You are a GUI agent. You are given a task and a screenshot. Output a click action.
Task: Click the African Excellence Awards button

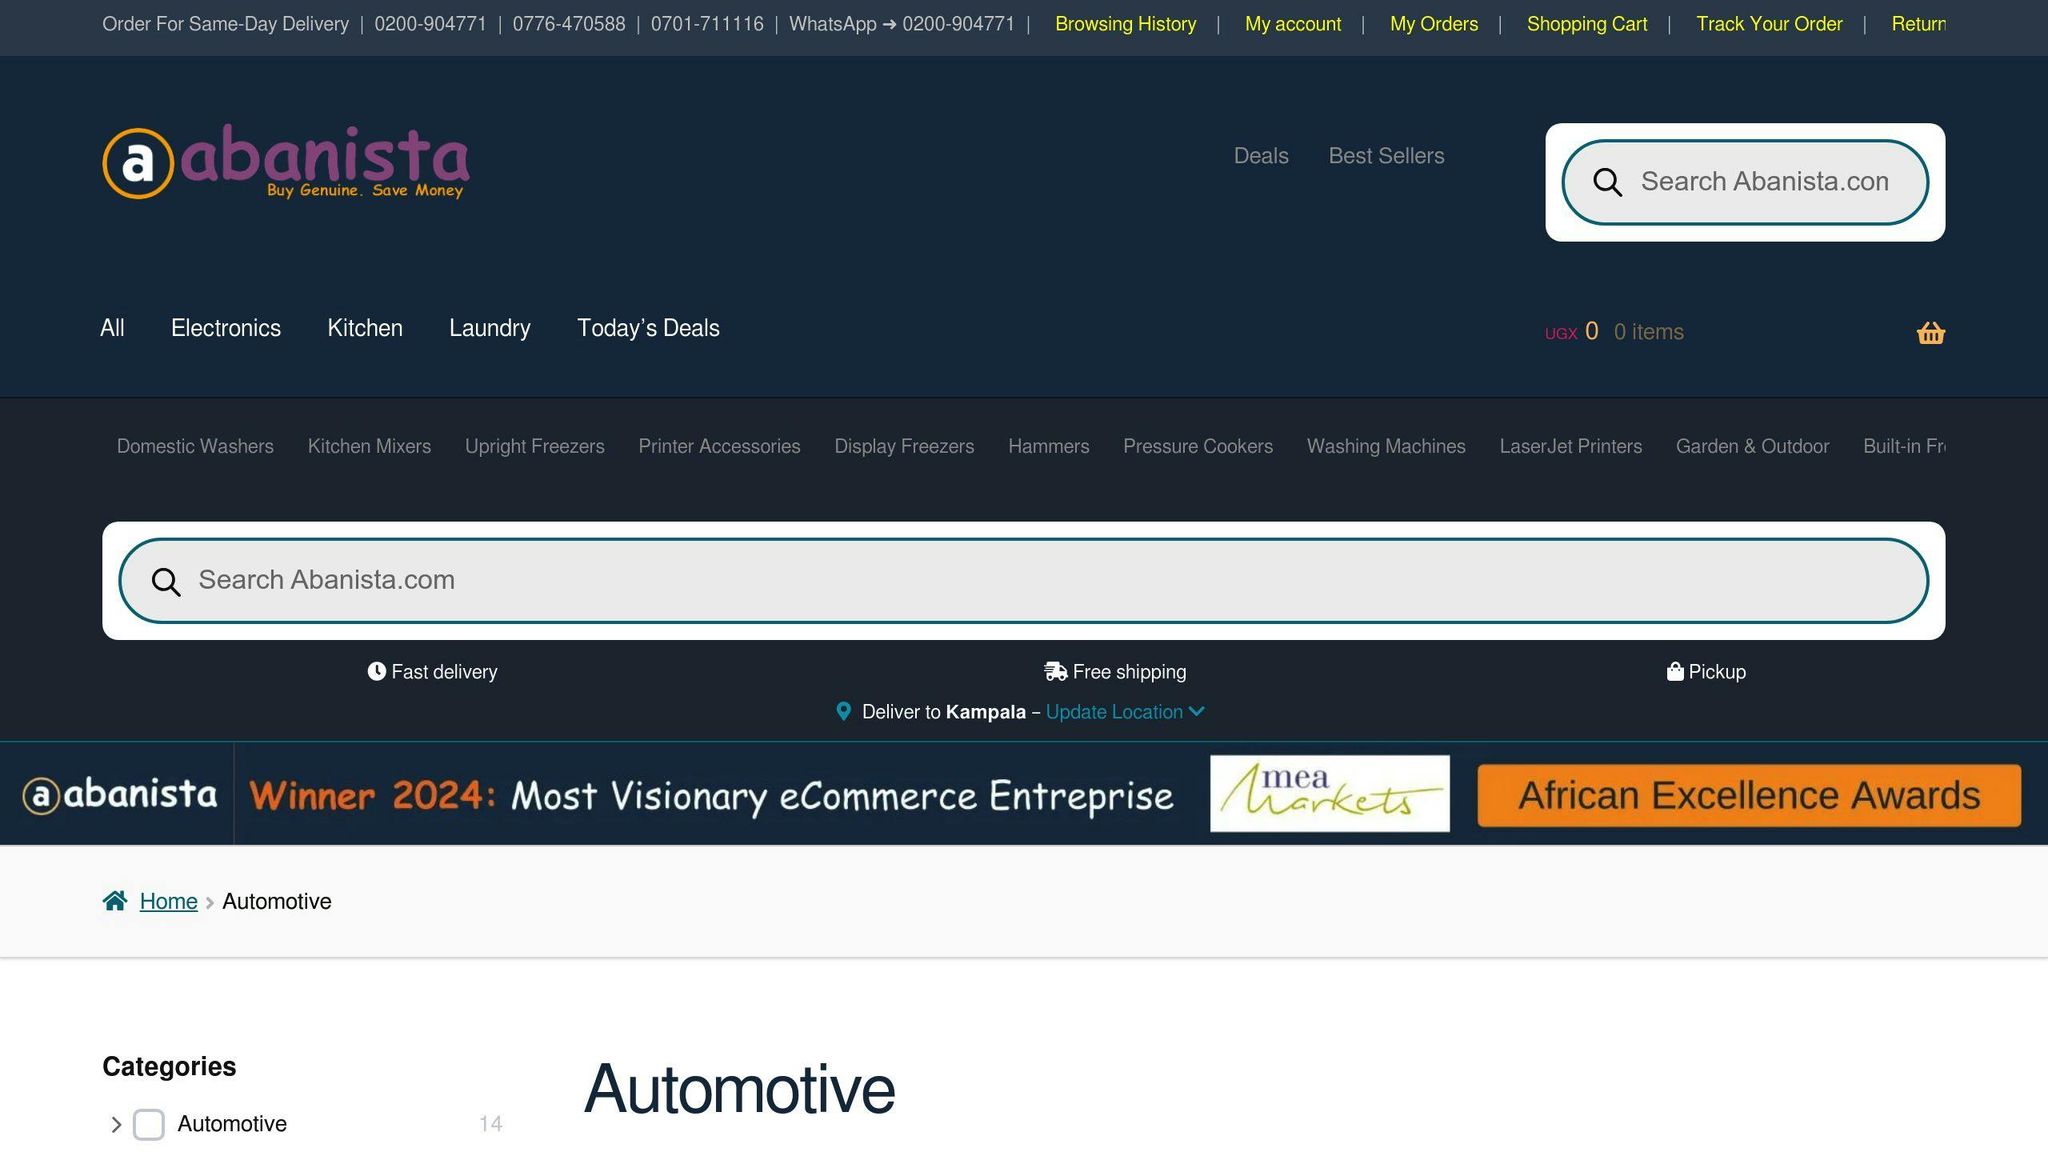click(1749, 795)
